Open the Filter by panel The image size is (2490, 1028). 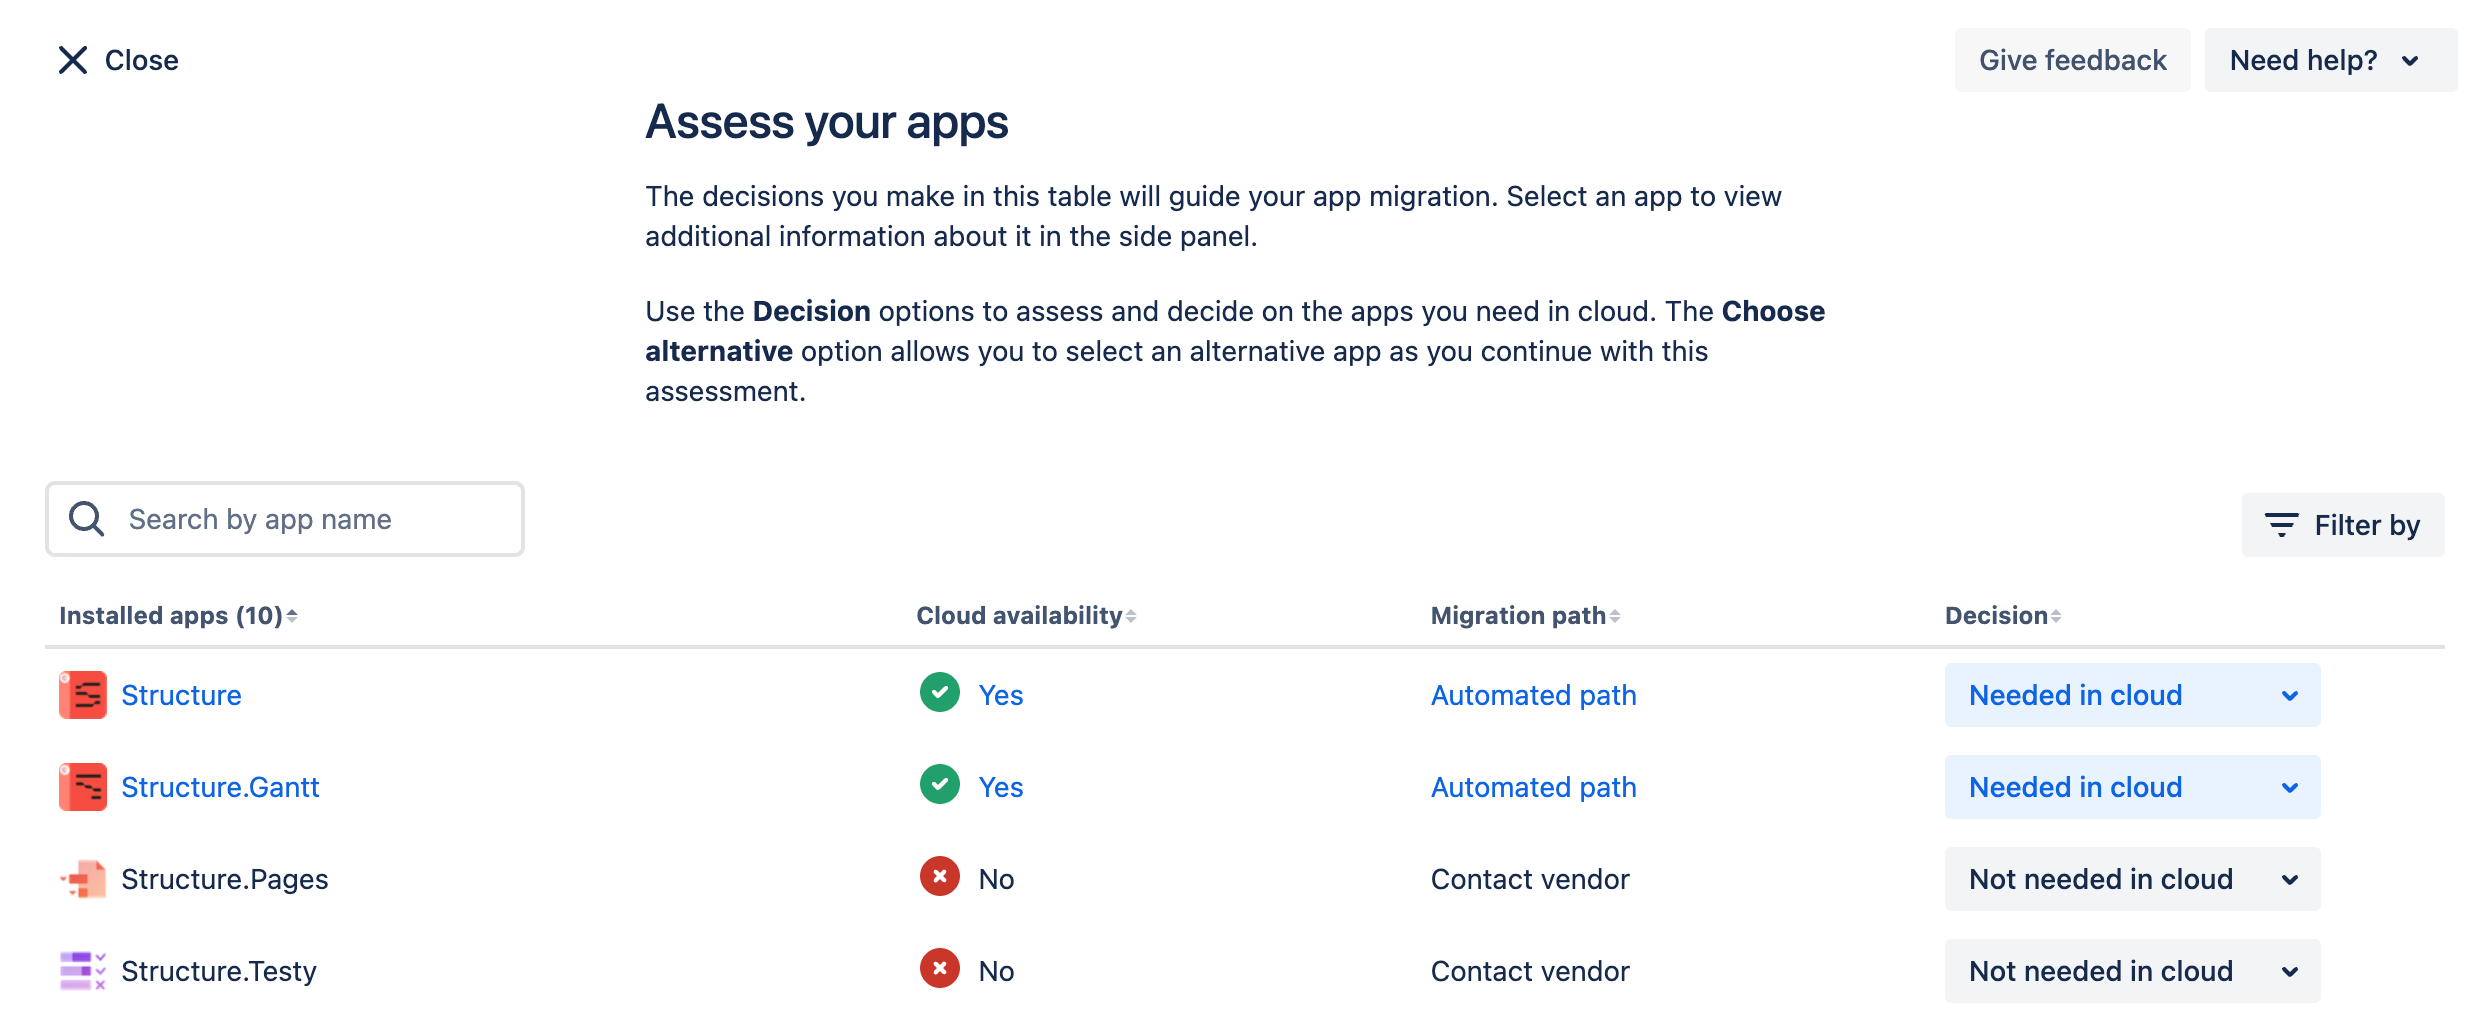[2343, 524]
